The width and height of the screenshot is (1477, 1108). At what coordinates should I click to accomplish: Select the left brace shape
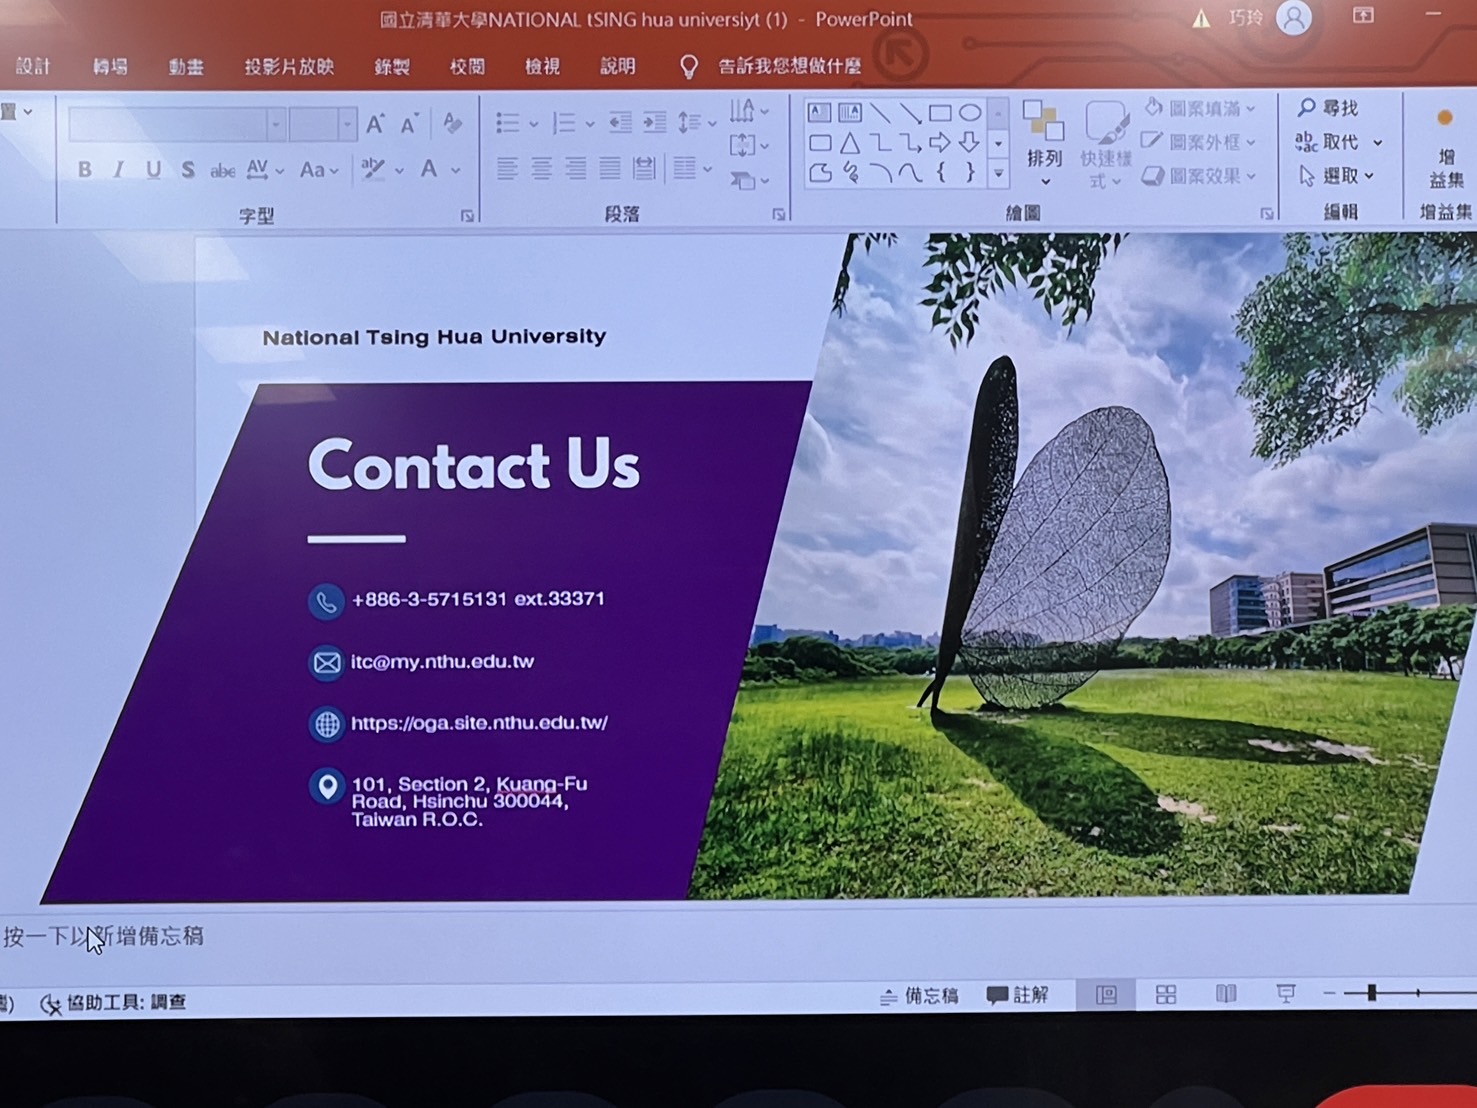[940, 173]
